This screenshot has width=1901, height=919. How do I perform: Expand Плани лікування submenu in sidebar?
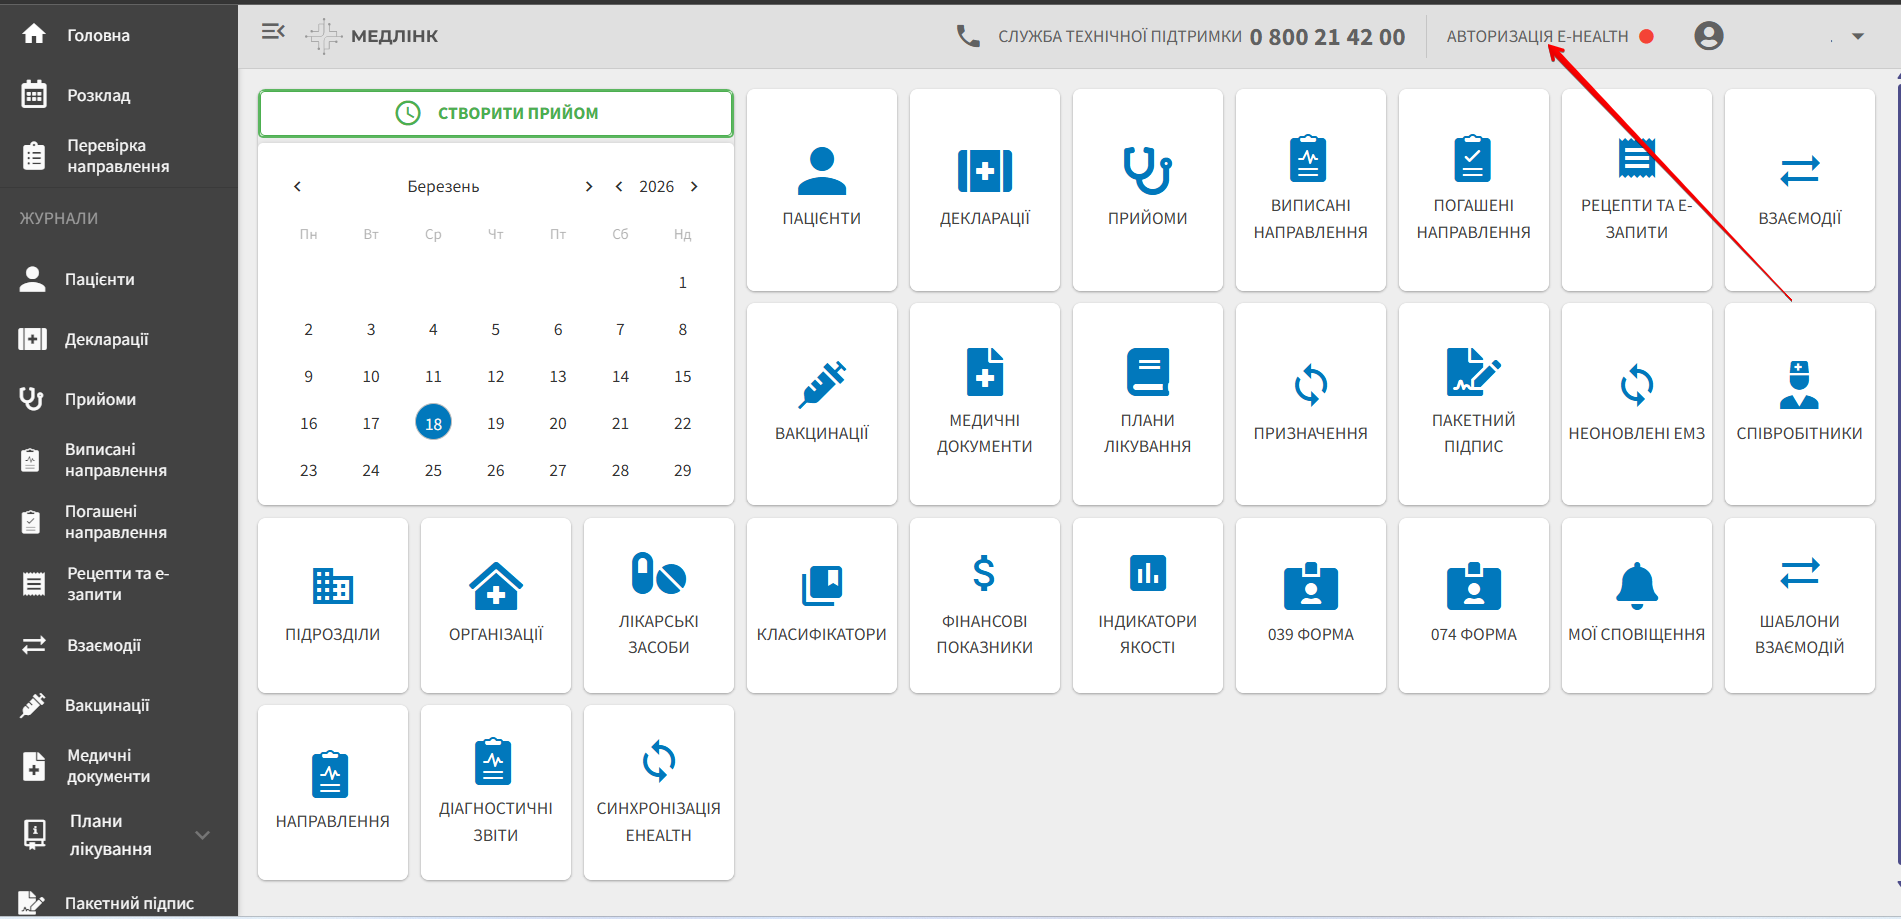203,835
